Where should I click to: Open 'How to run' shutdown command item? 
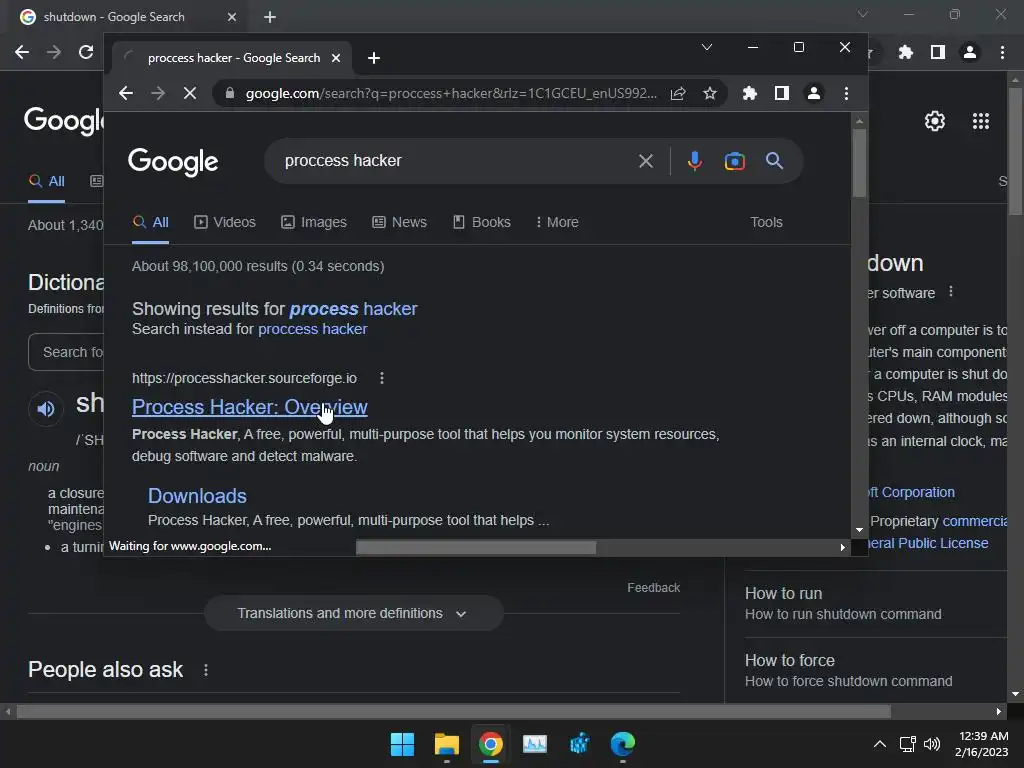coord(843,603)
